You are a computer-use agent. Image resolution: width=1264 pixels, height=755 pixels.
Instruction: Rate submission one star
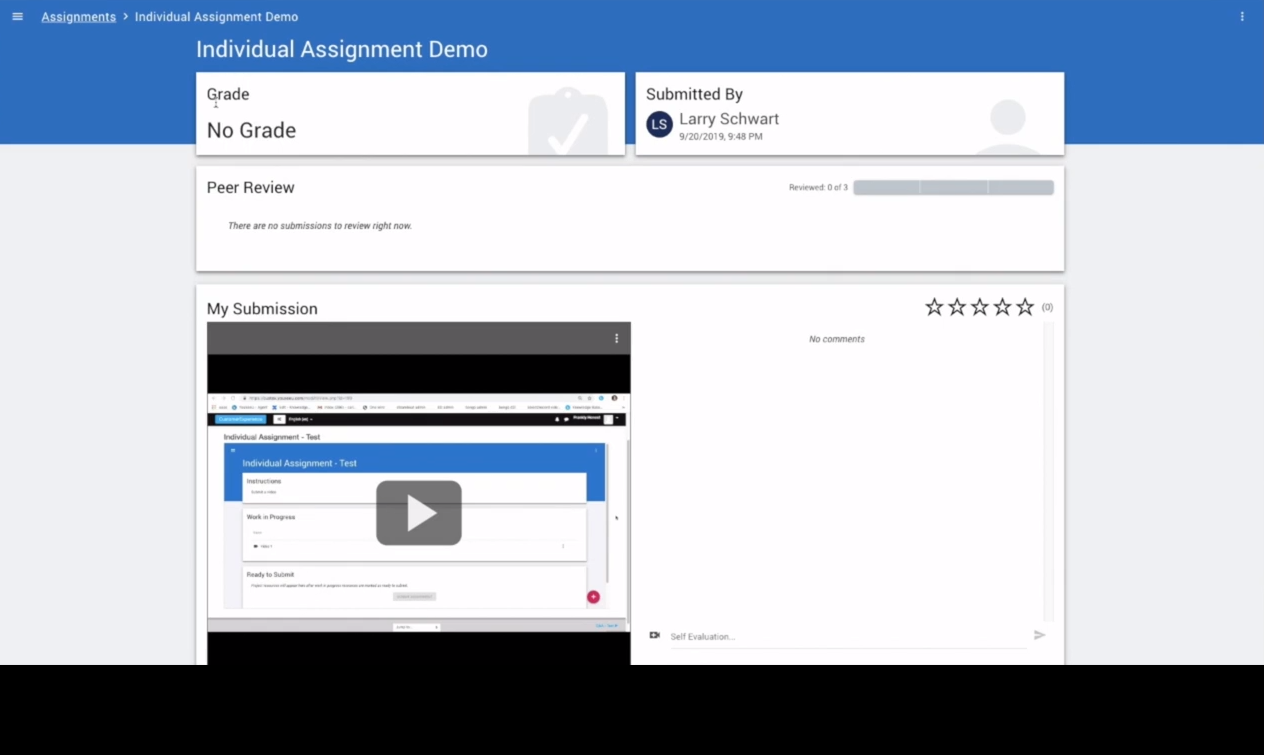point(934,307)
